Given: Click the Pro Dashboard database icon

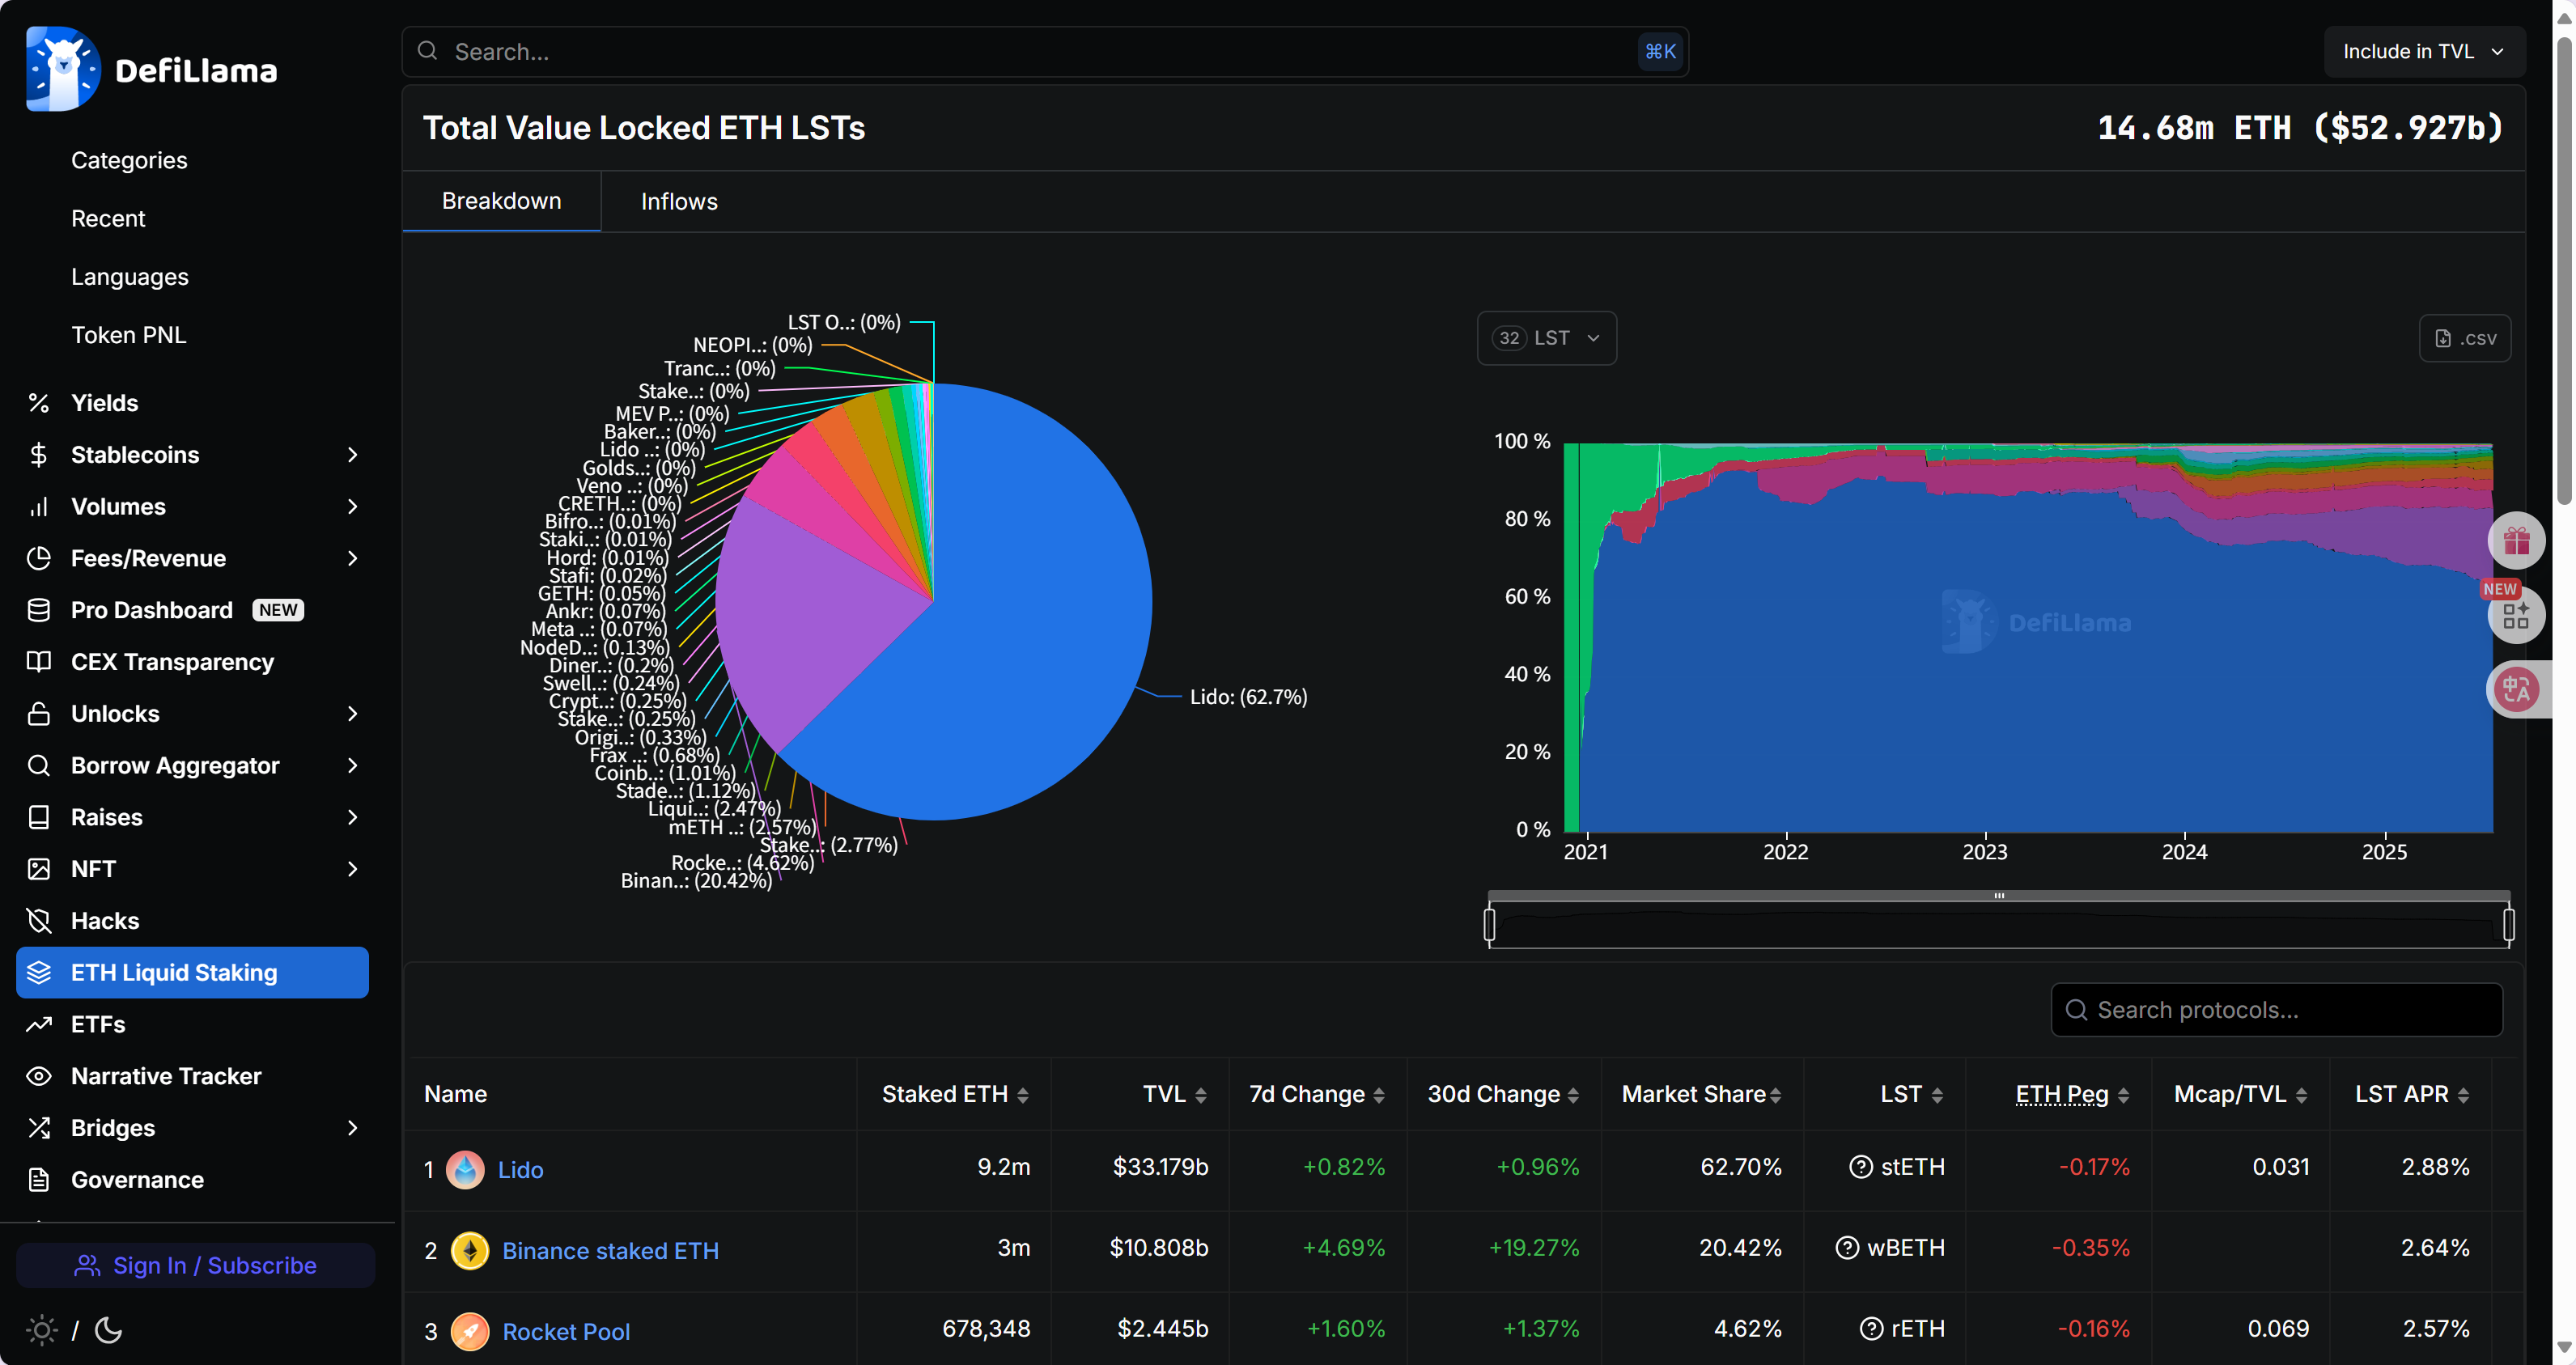Looking at the screenshot, I should (x=39, y=610).
